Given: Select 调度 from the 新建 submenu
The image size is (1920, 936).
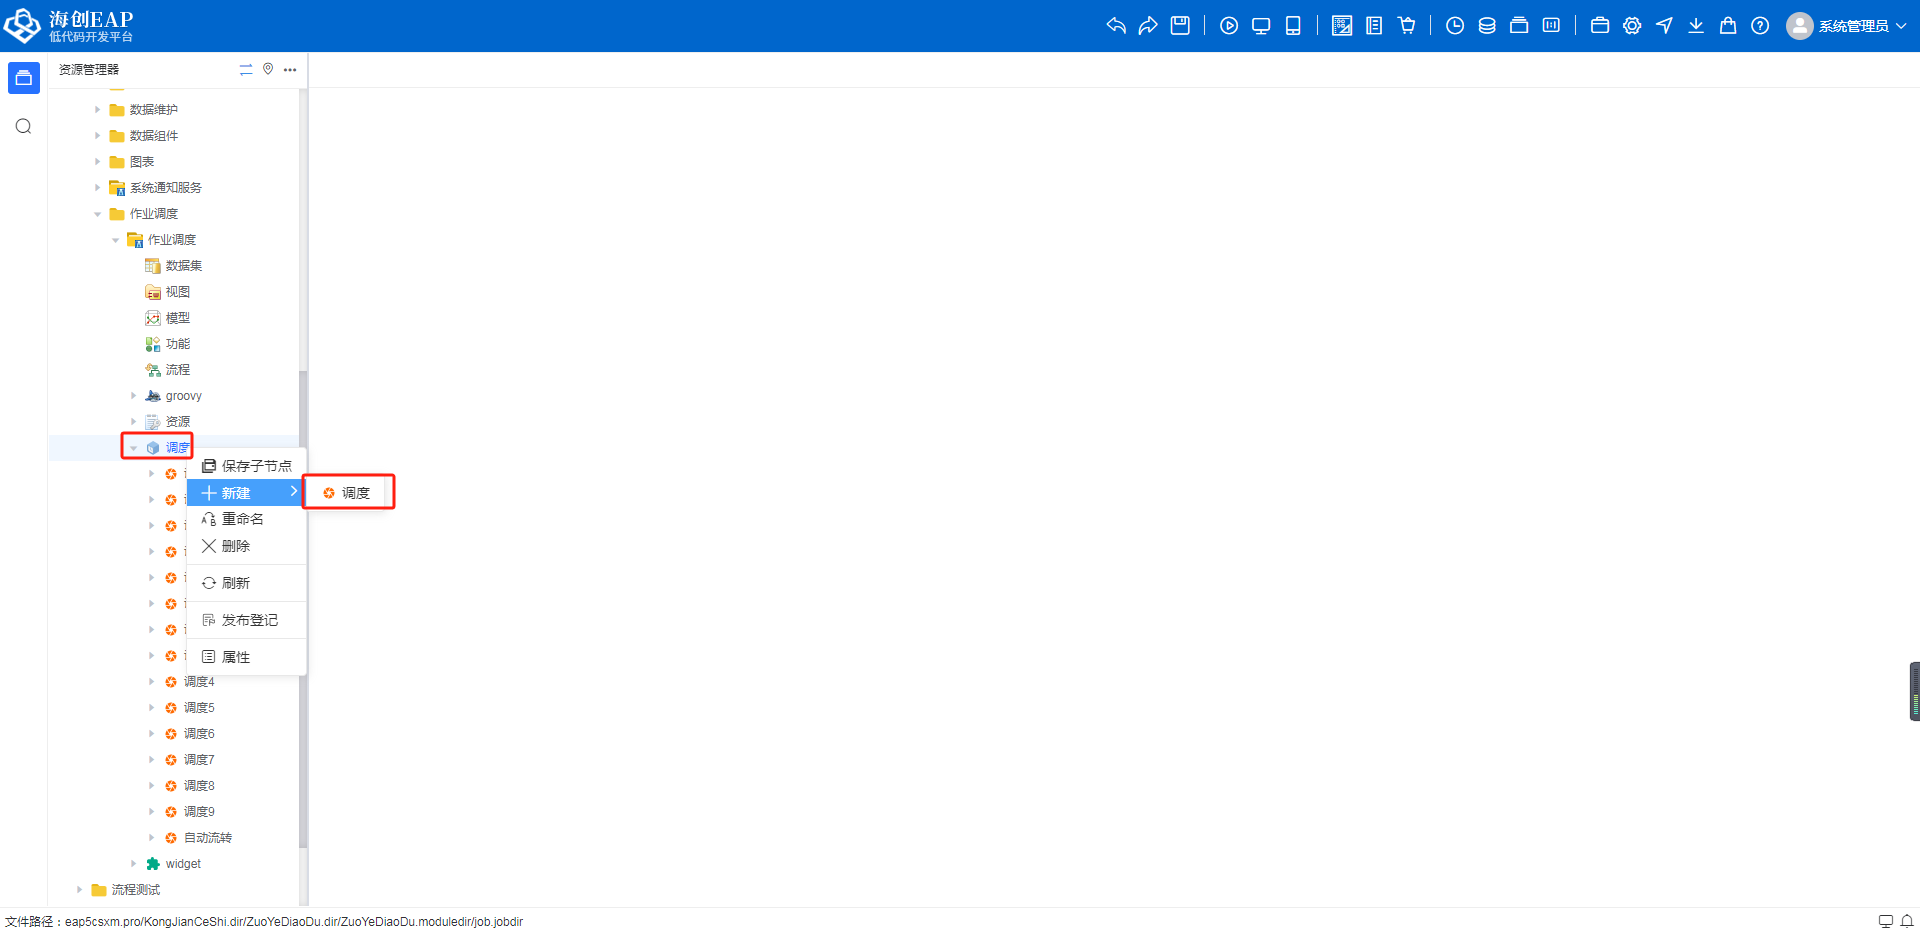Looking at the screenshot, I should coord(349,493).
